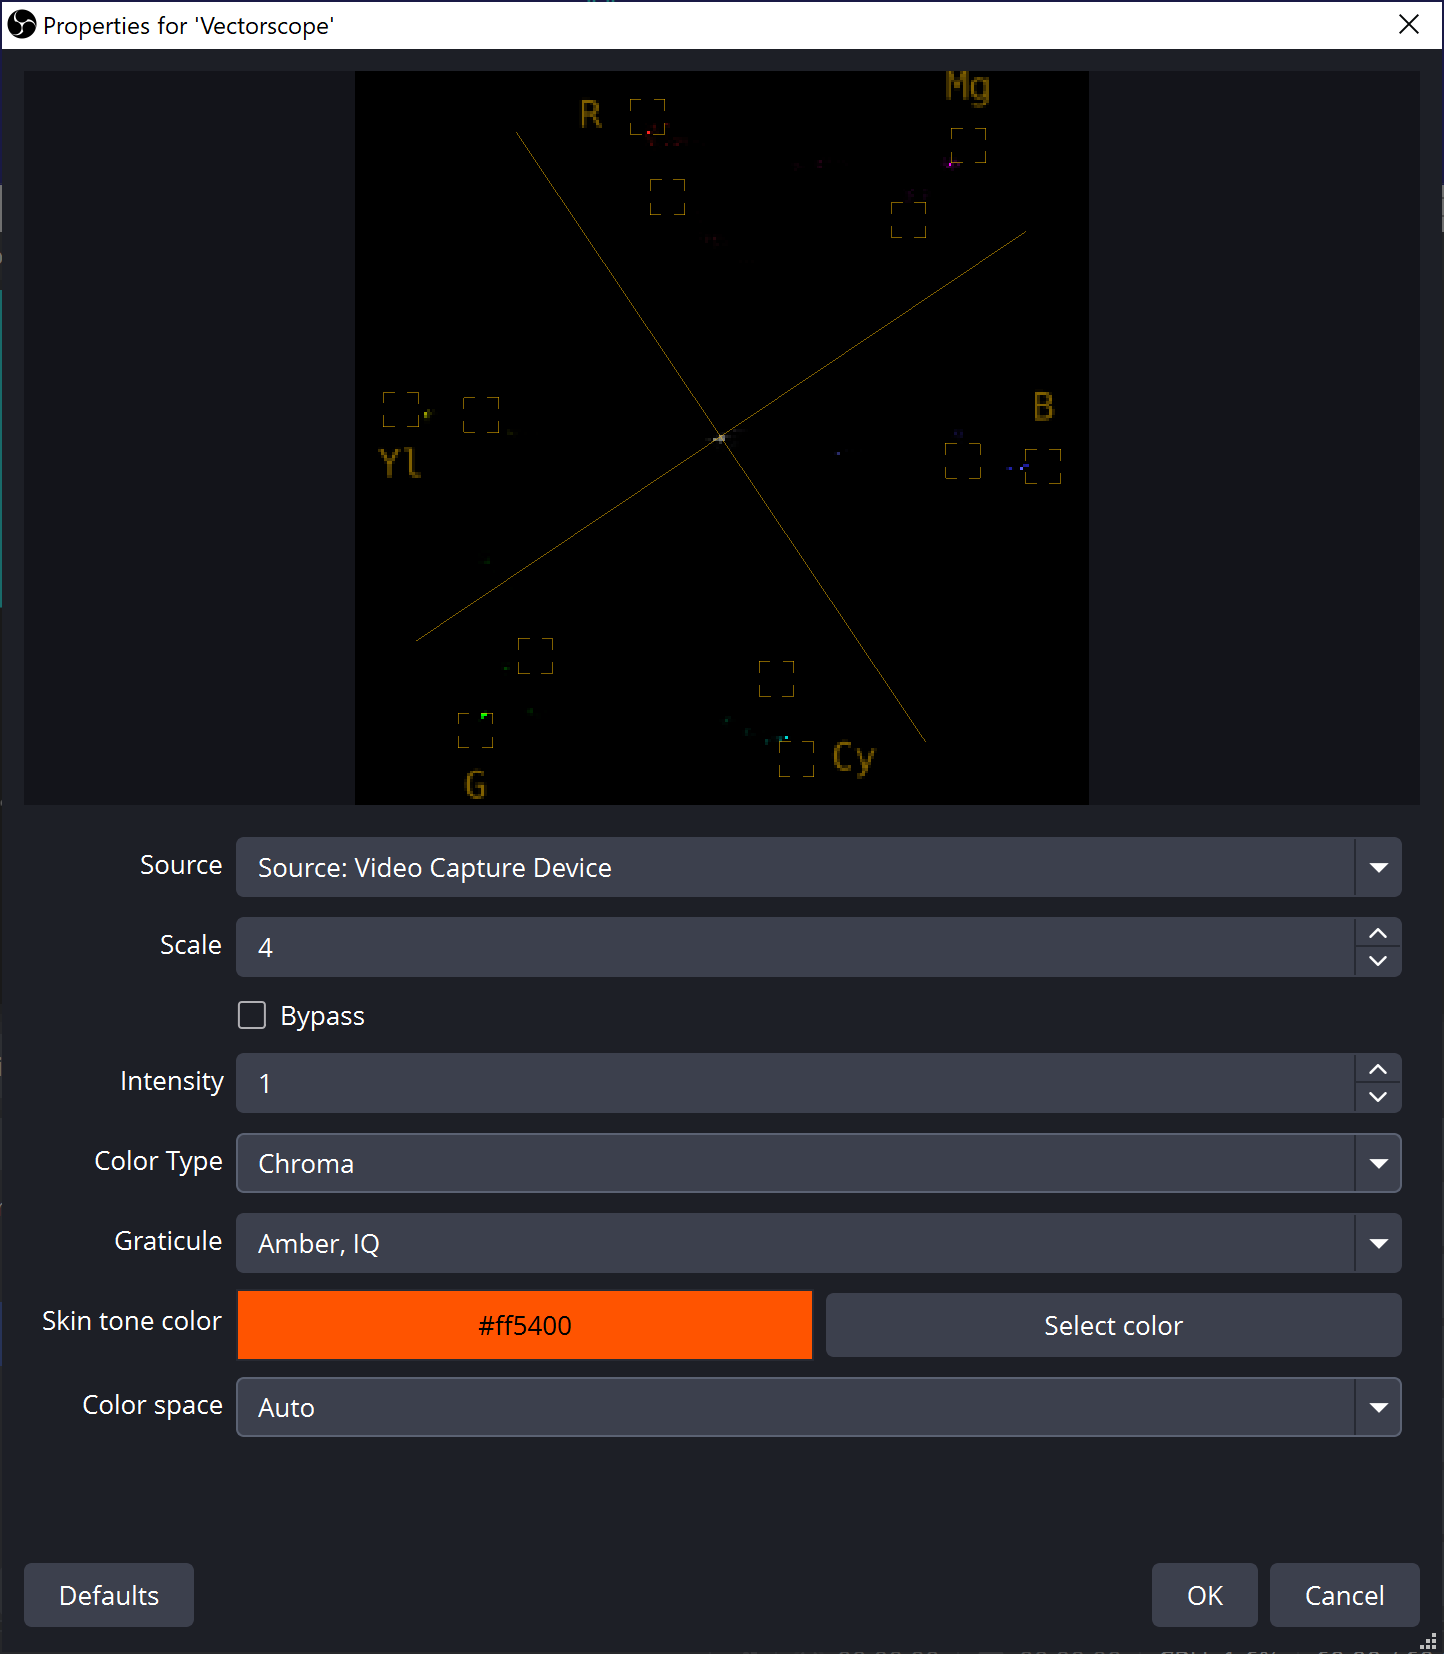Open the Color space dropdown

click(818, 1407)
